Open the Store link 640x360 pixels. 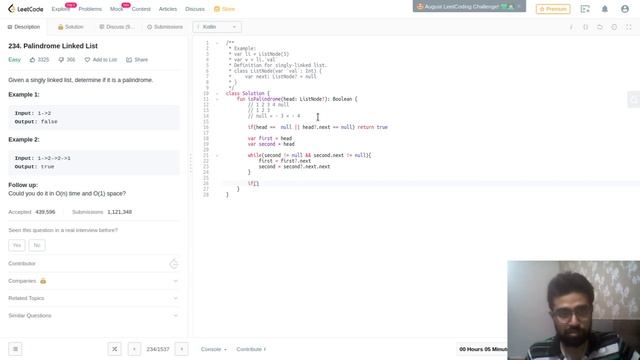224,9
